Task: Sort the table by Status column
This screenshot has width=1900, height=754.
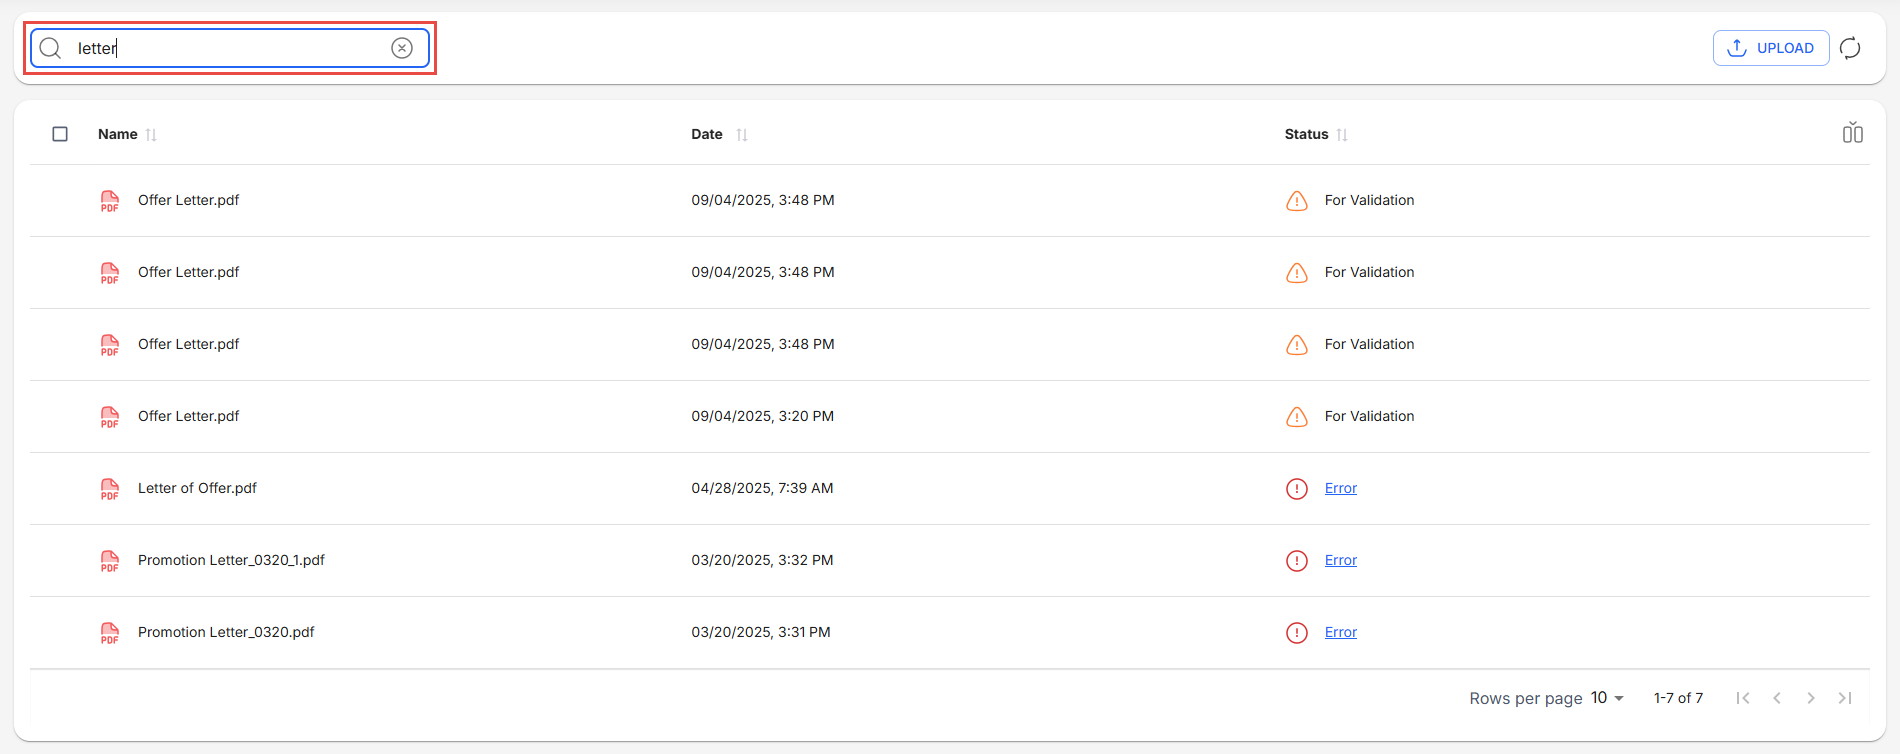Action: [1342, 135]
